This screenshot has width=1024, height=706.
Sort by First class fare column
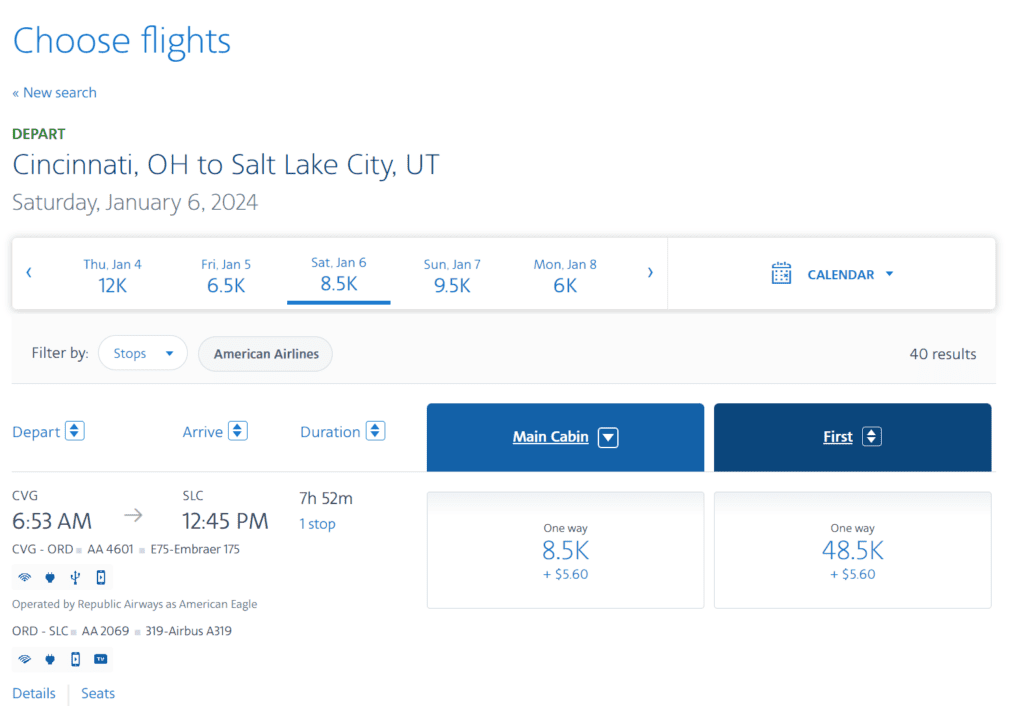[x=872, y=437]
